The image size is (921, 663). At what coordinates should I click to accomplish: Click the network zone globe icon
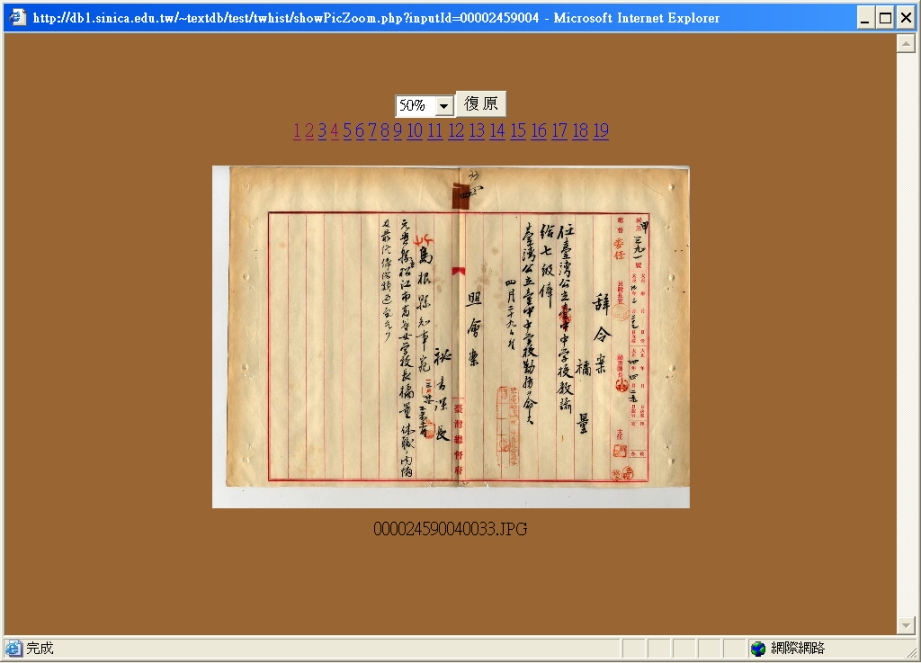pos(758,649)
